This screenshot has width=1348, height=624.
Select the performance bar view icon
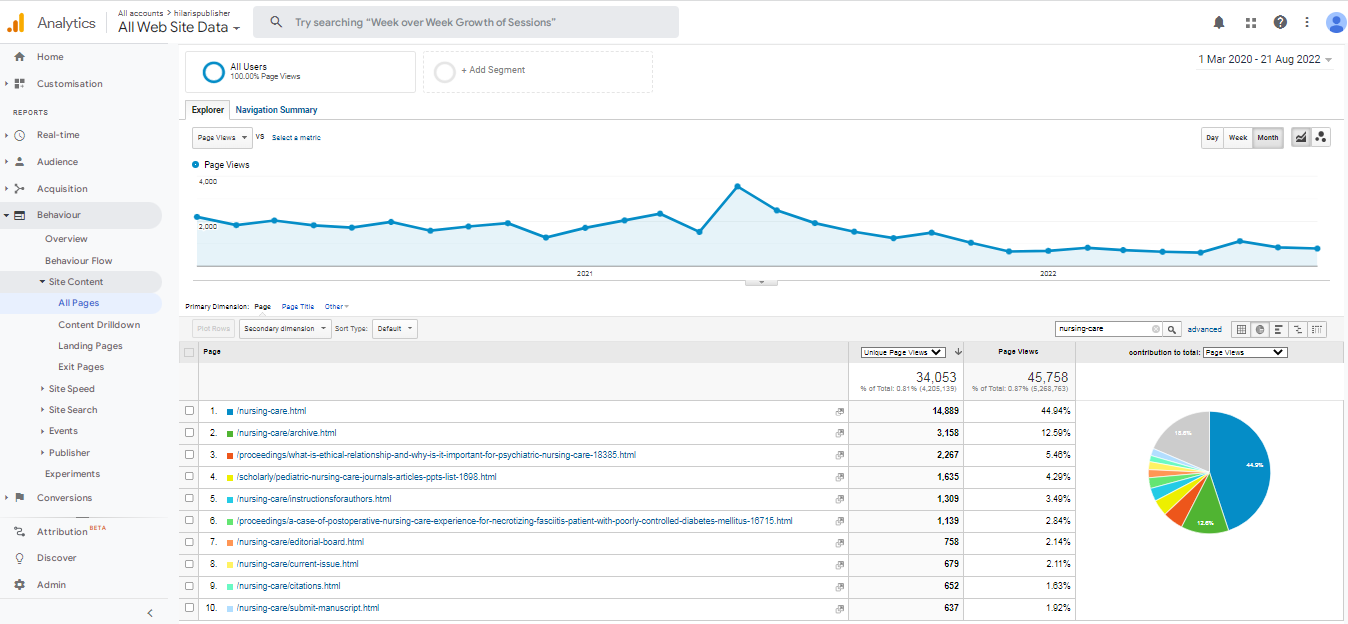[1279, 329]
